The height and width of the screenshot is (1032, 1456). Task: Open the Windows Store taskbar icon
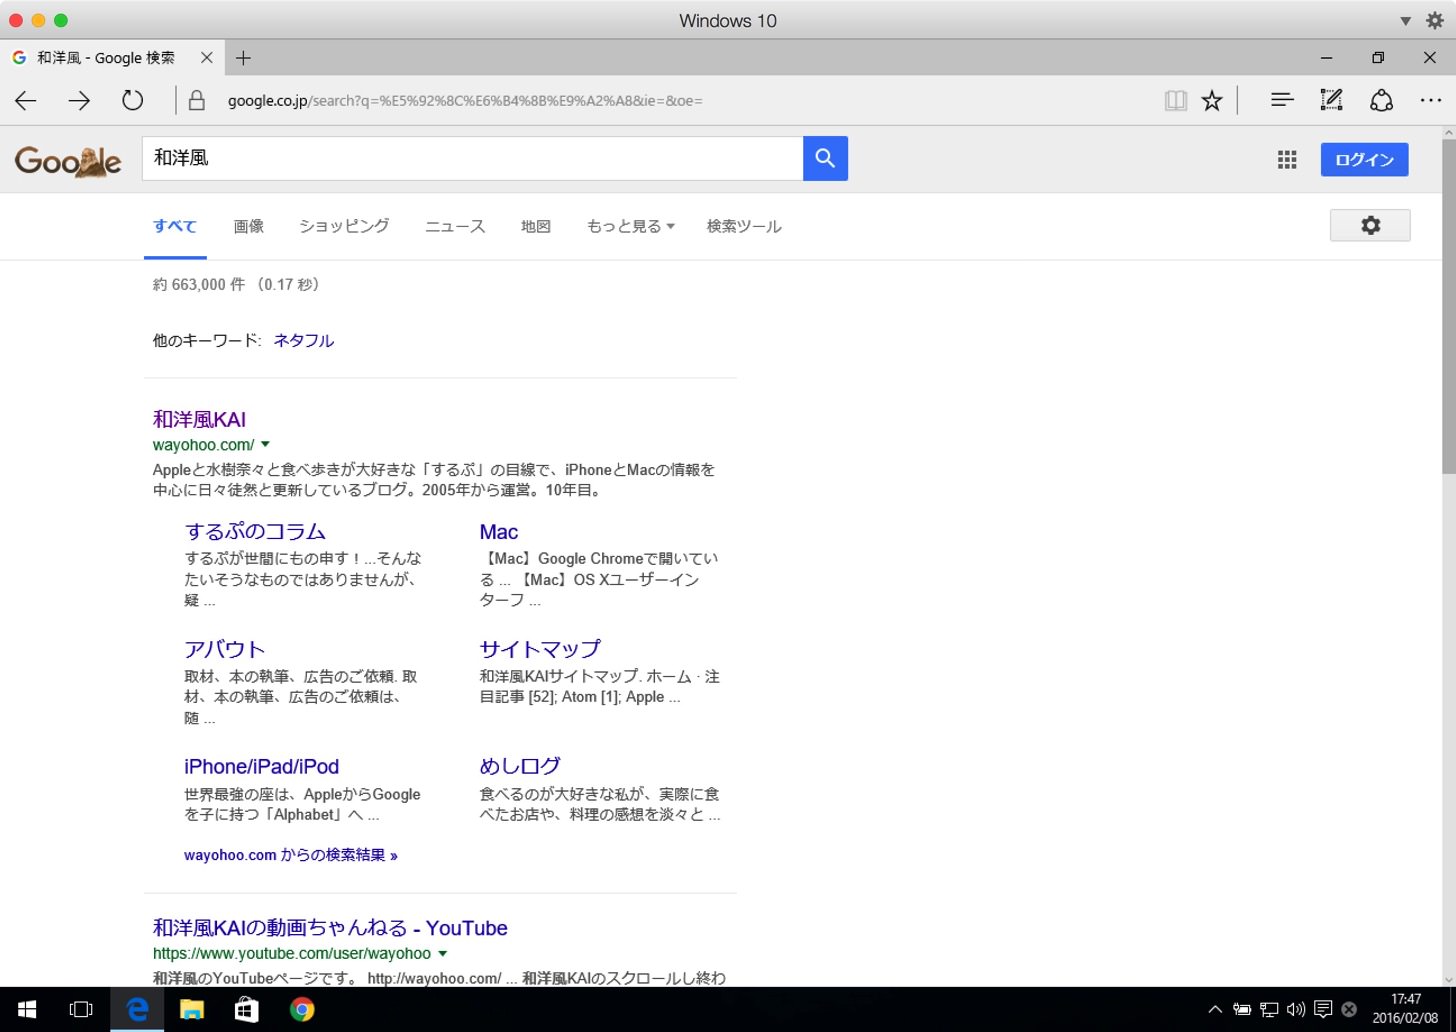(246, 1010)
